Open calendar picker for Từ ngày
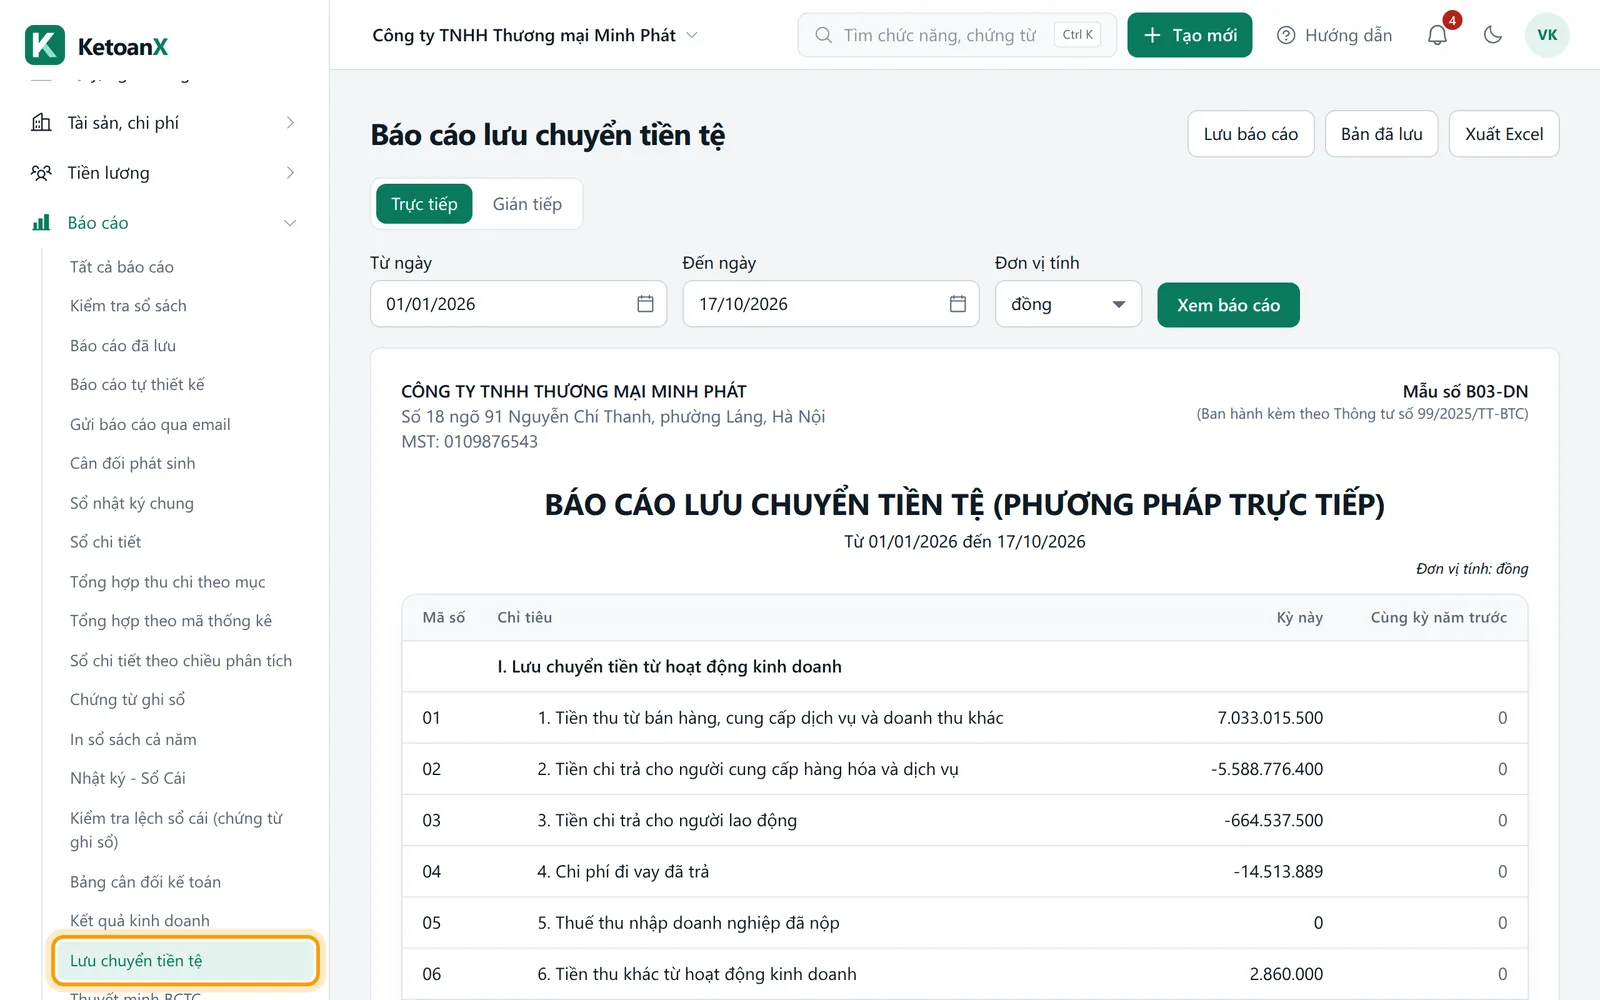 [645, 304]
